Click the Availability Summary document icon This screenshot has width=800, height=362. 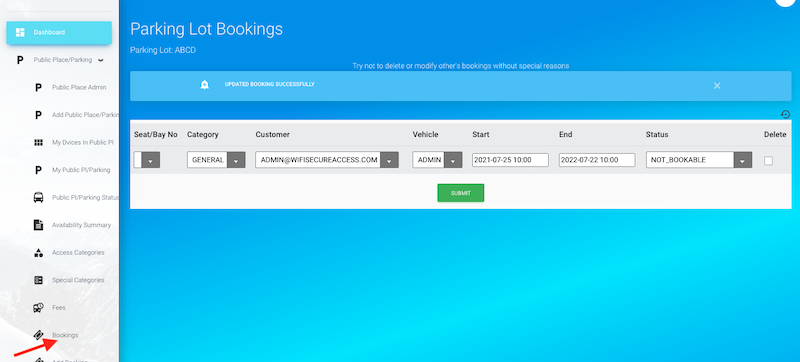pos(38,225)
